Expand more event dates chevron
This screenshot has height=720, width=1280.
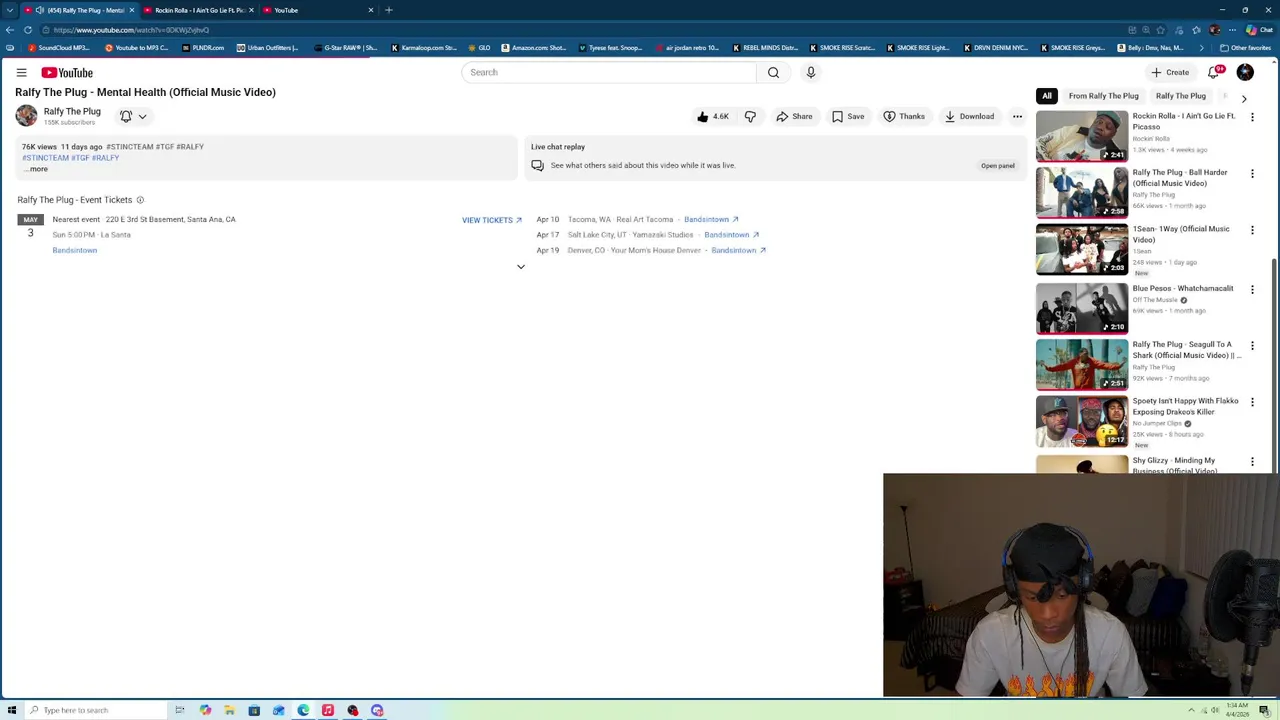[x=520, y=267]
